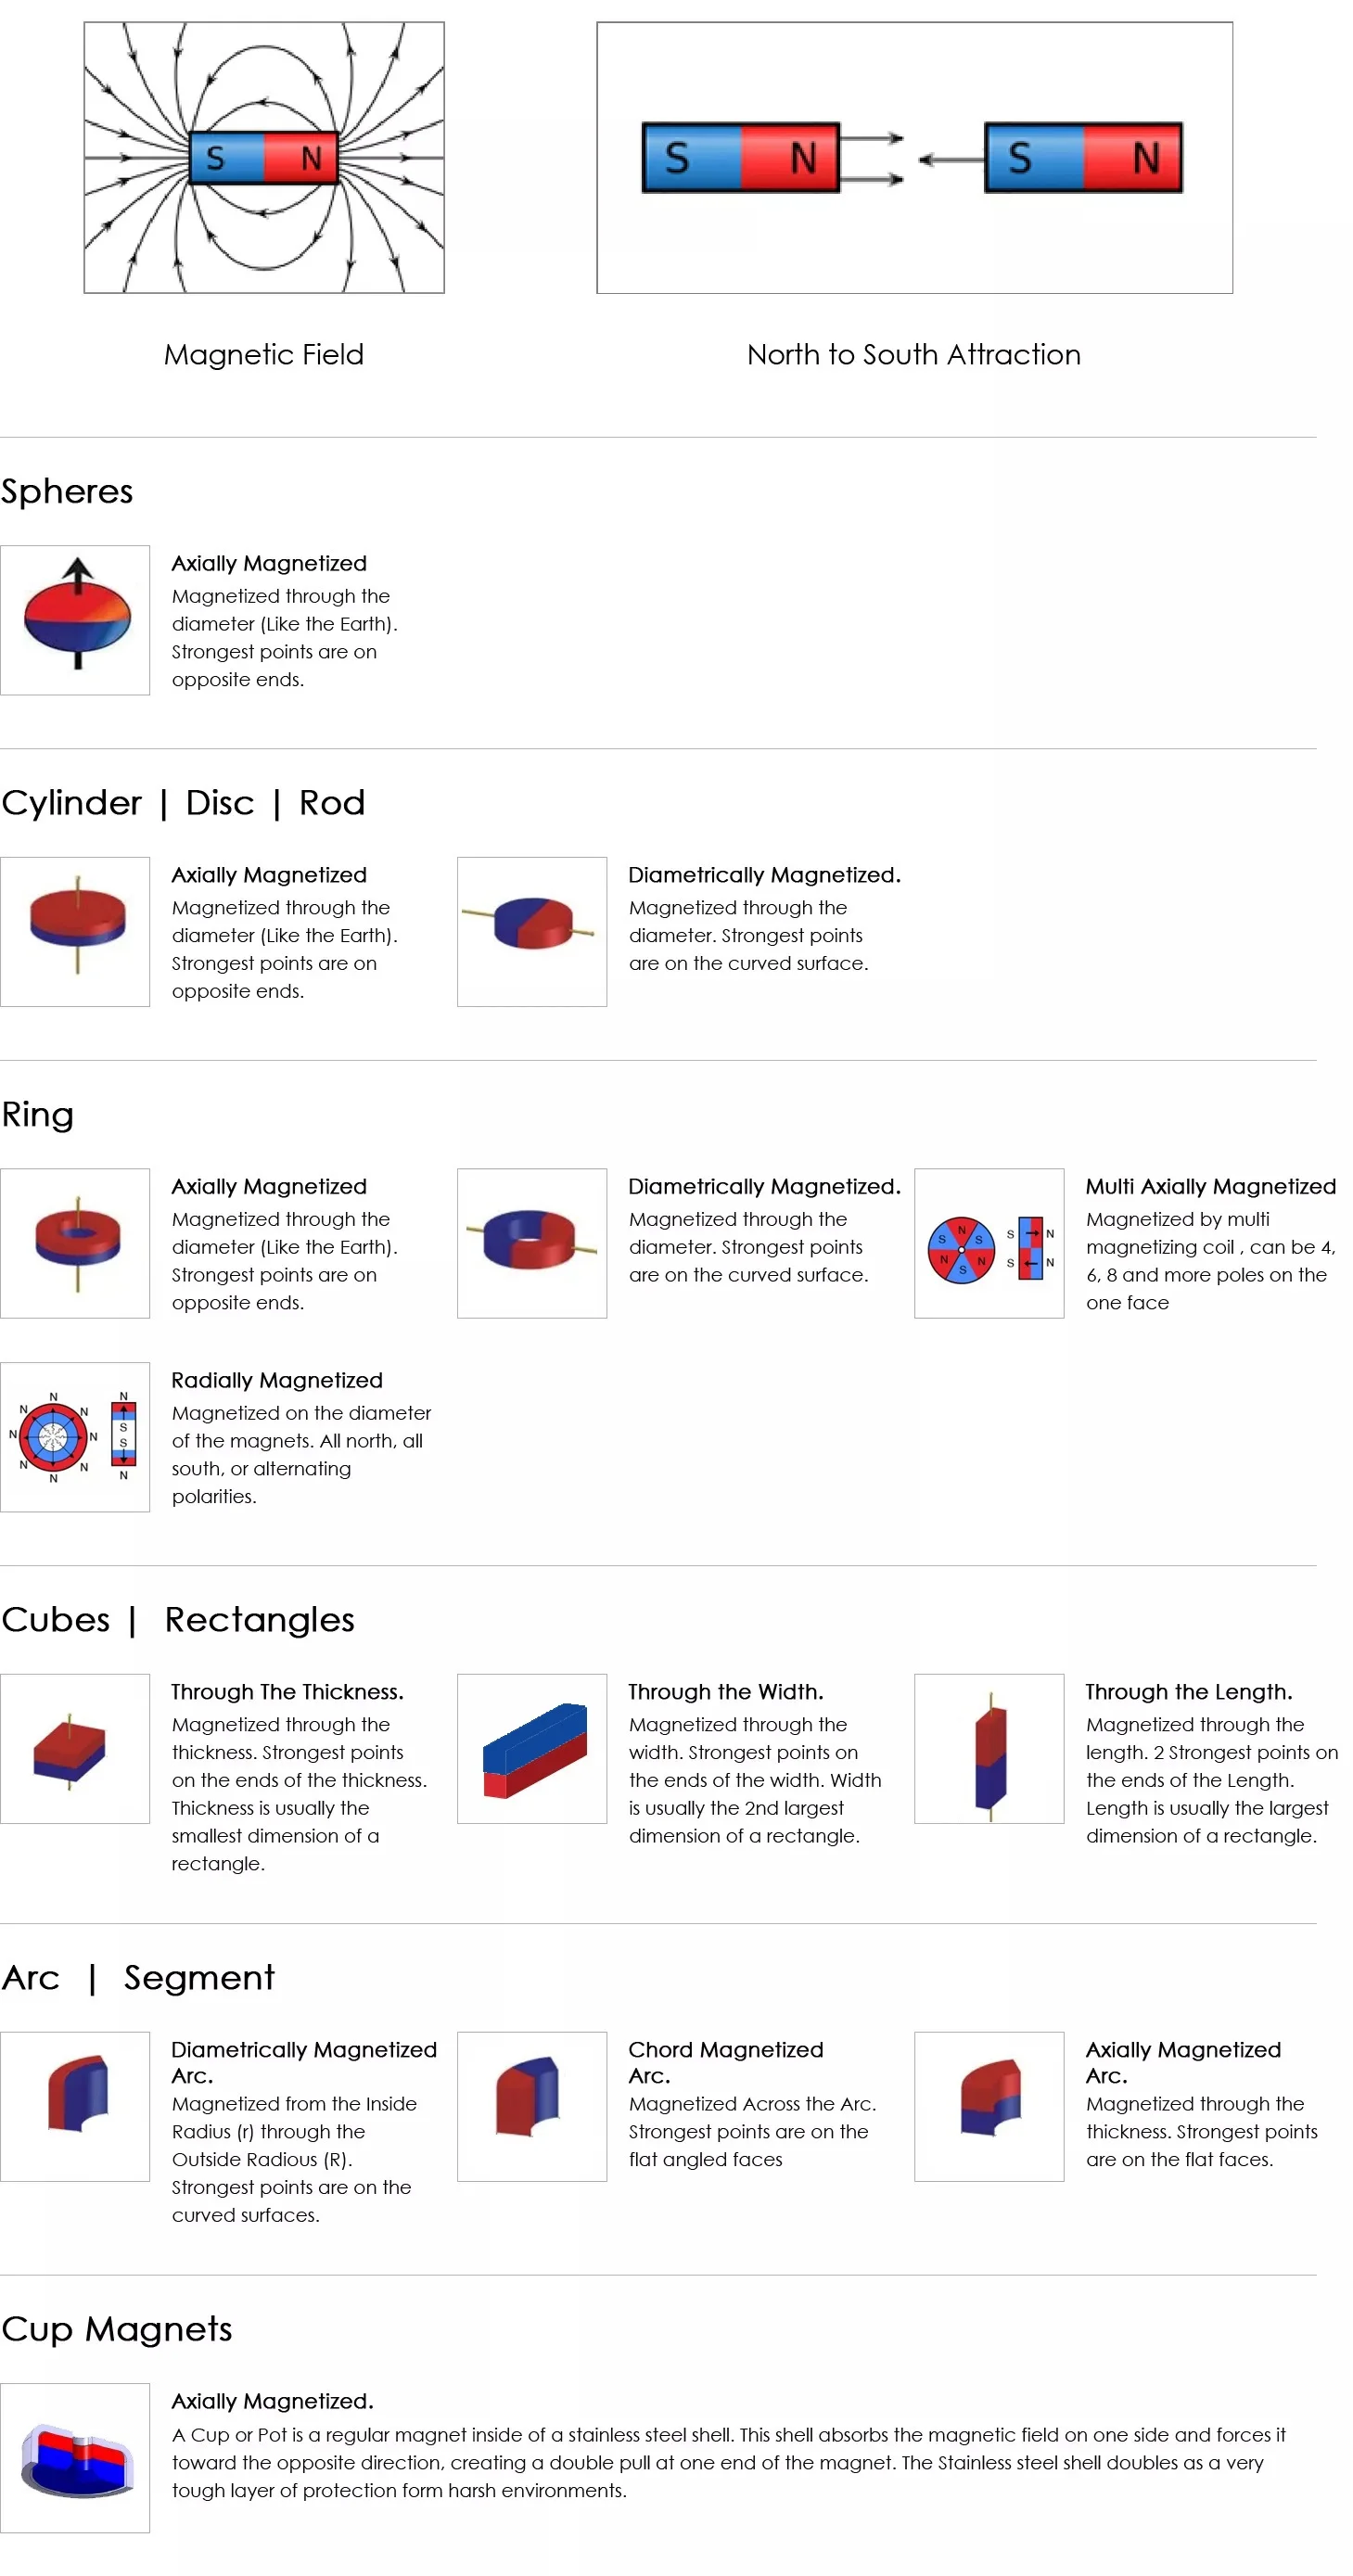Select the diametrically magnetized arc icon
Screen dimensions: 1353x2576
(75, 2105)
